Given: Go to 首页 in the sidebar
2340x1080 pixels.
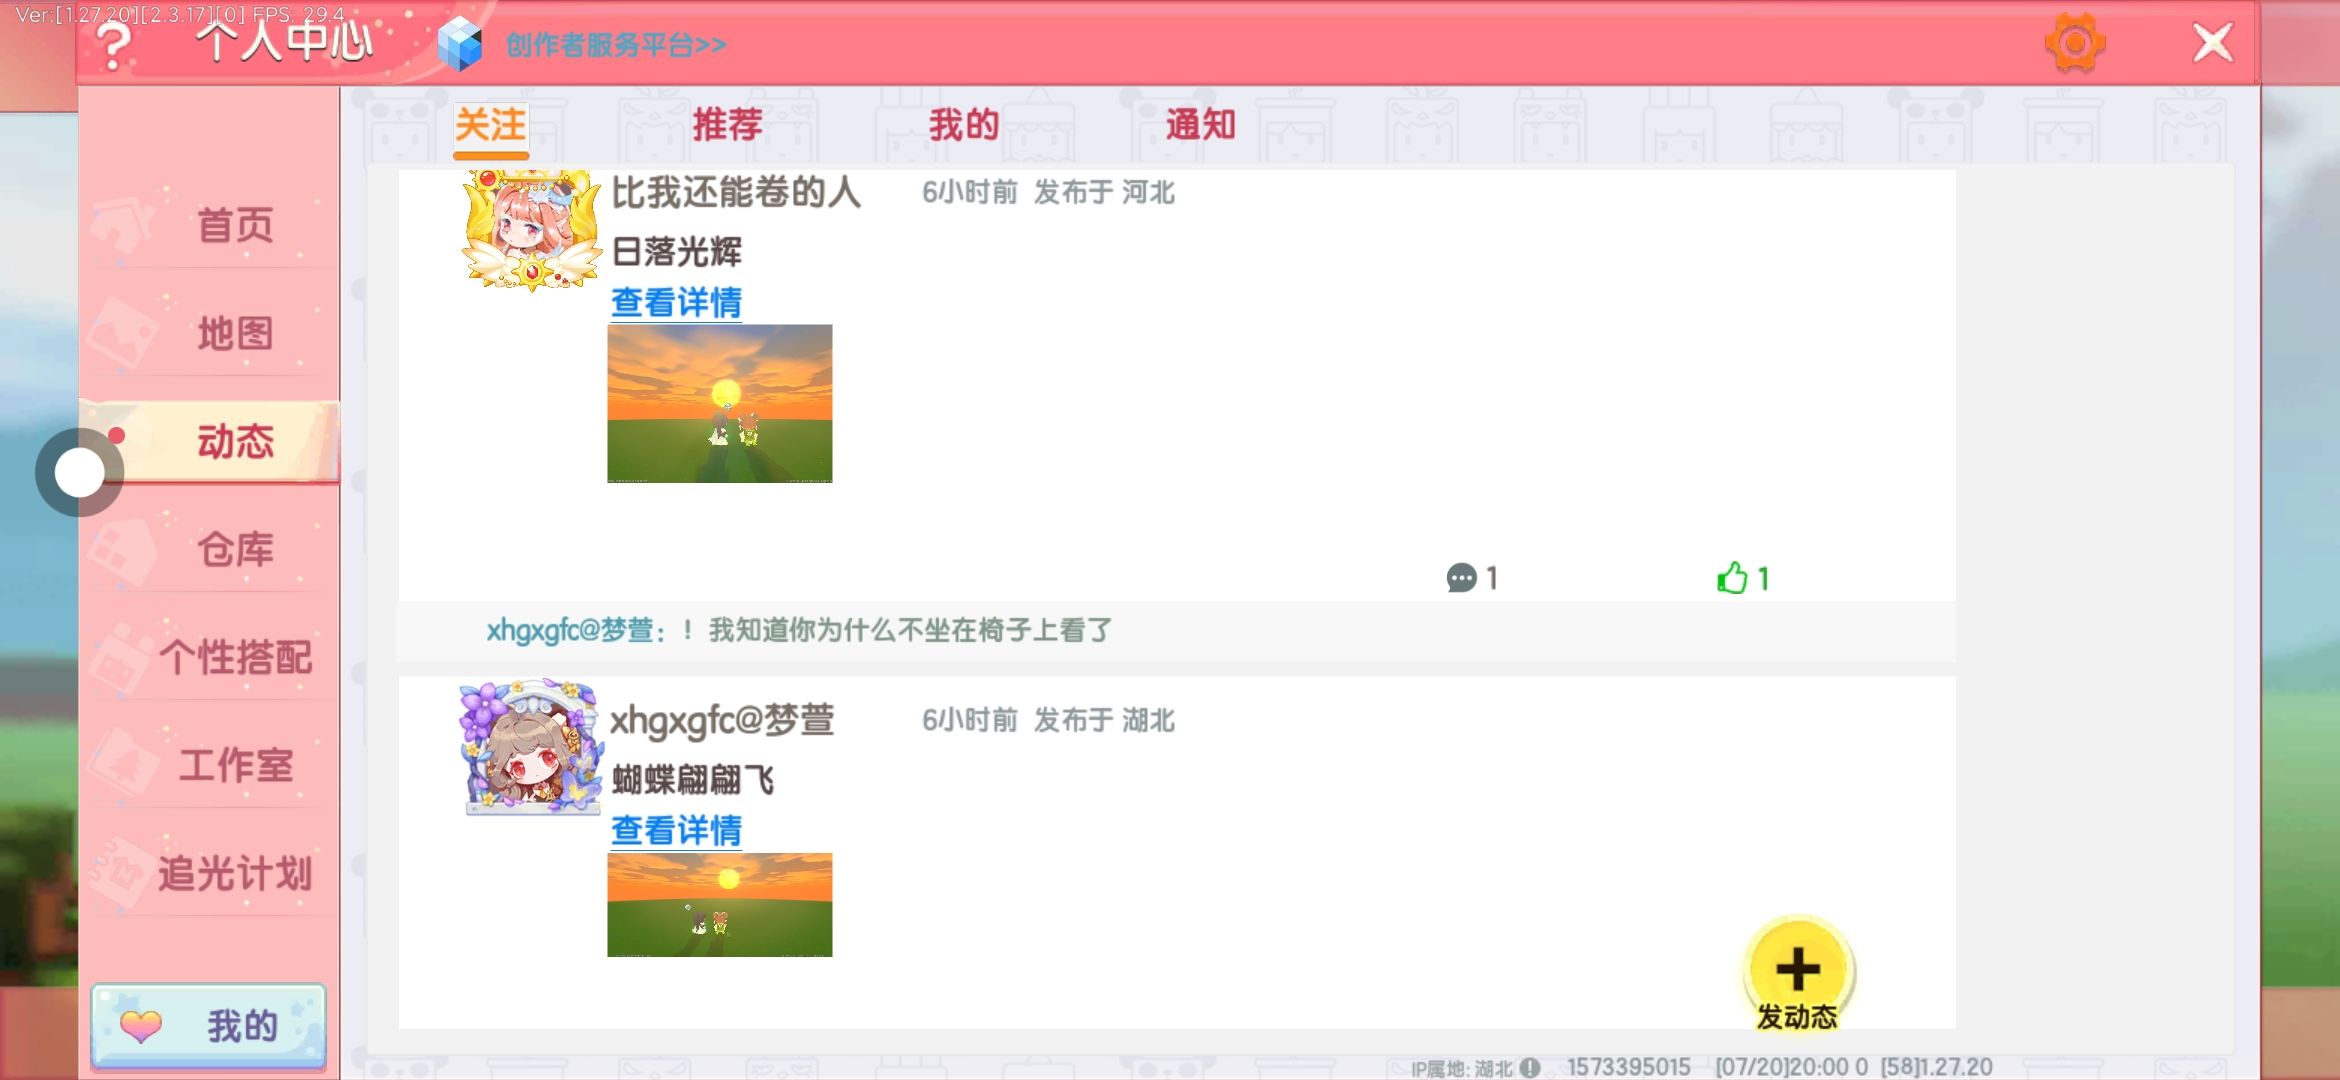Looking at the screenshot, I should pos(235,225).
